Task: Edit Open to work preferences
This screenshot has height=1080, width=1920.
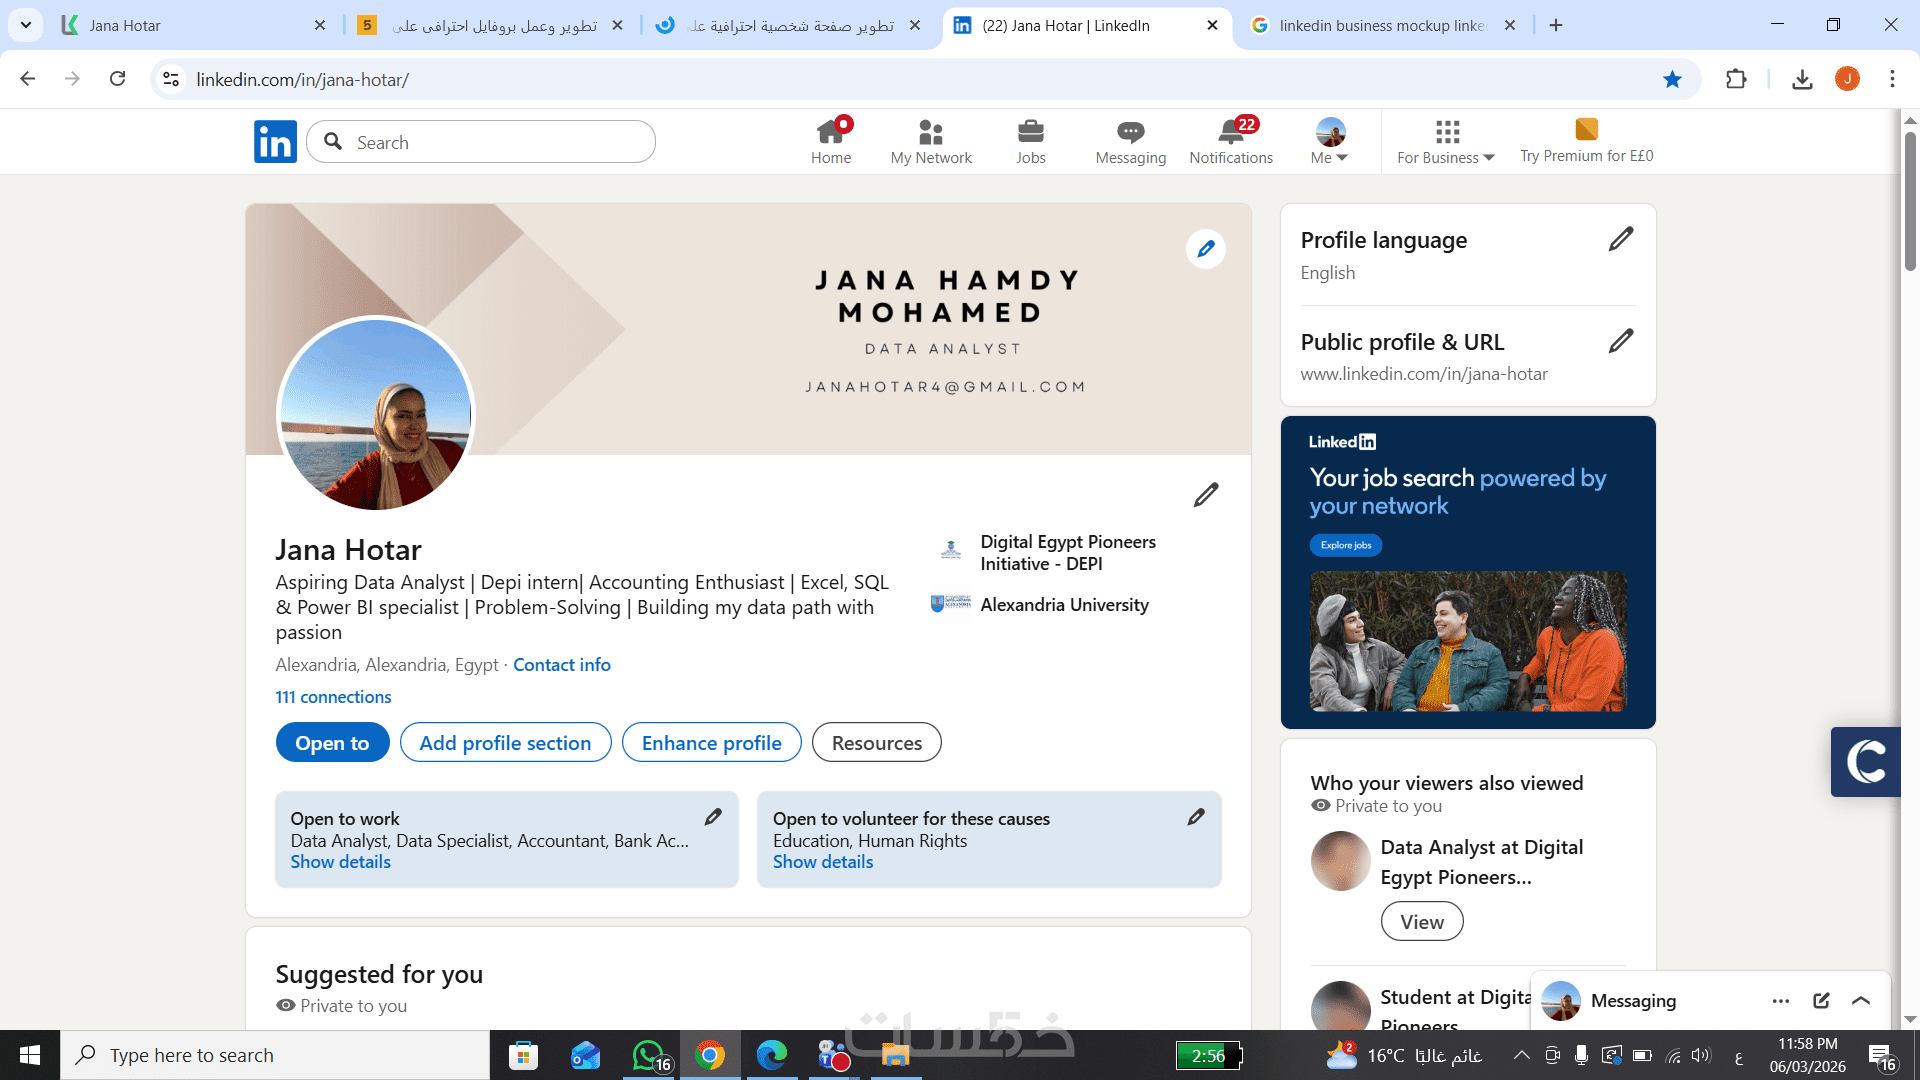Action: coord(712,817)
